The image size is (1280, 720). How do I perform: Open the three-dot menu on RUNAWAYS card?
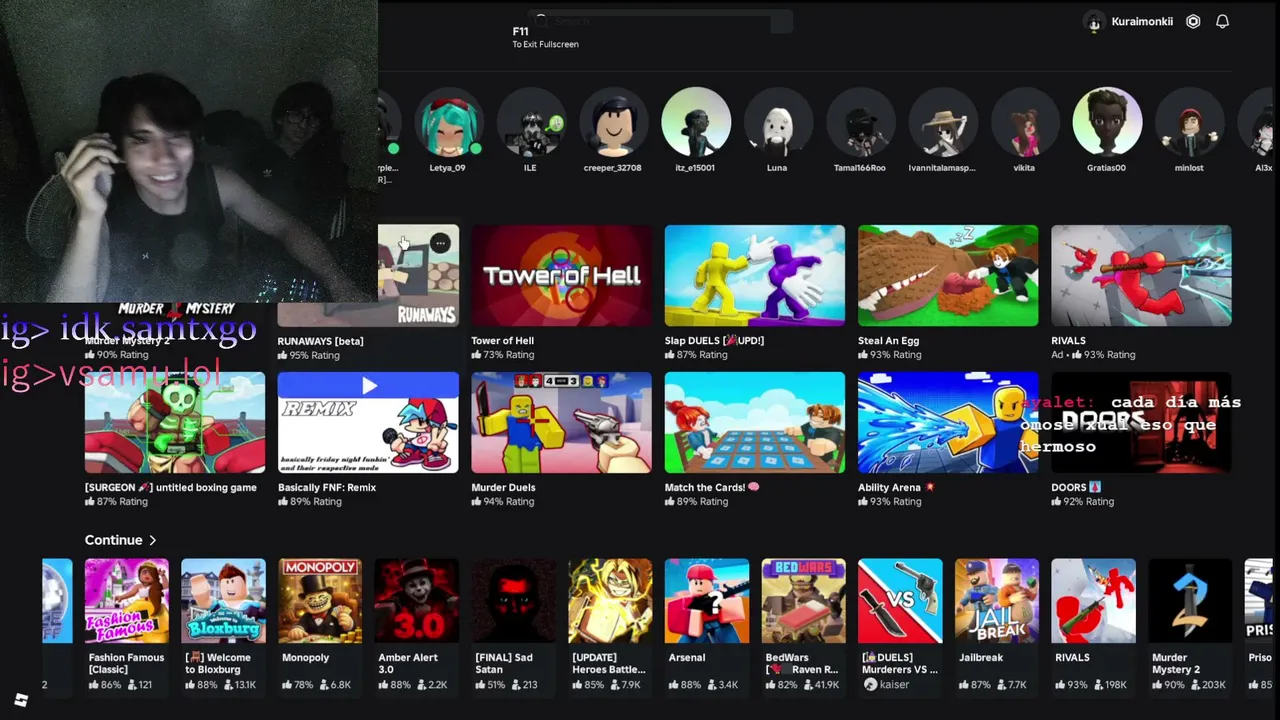pos(440,243)
